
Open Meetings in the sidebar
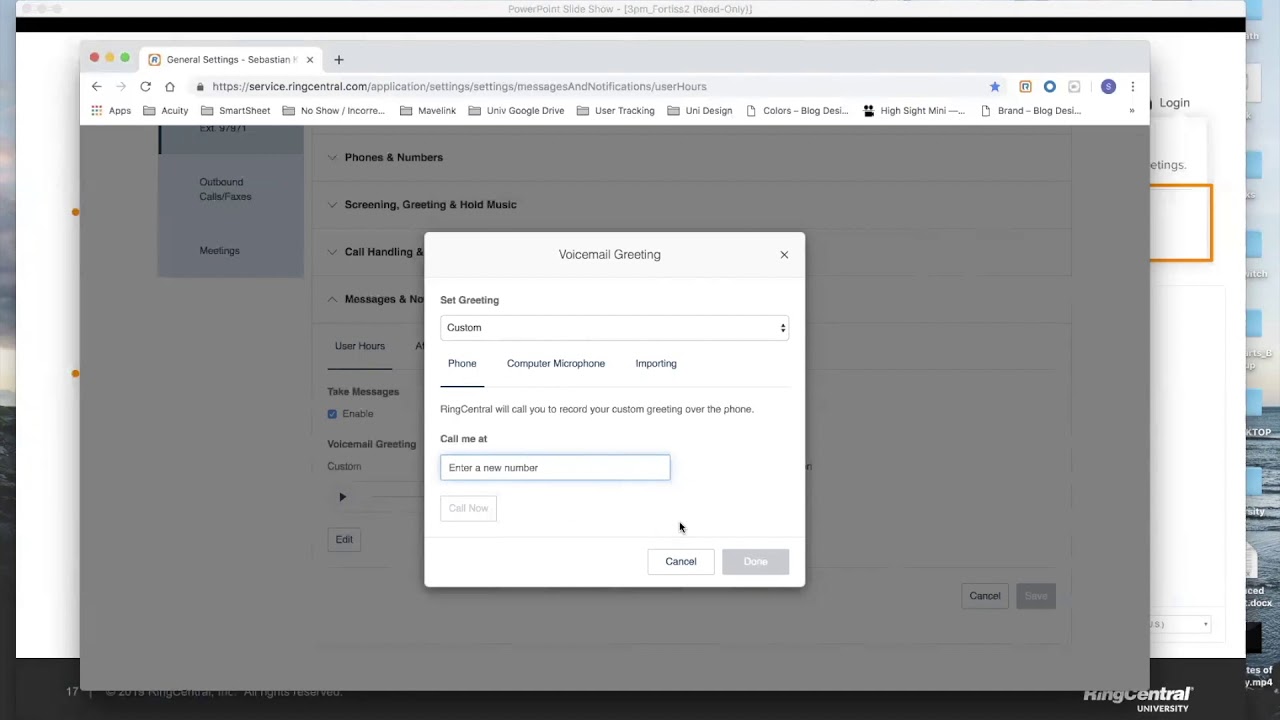pos(219,251)
